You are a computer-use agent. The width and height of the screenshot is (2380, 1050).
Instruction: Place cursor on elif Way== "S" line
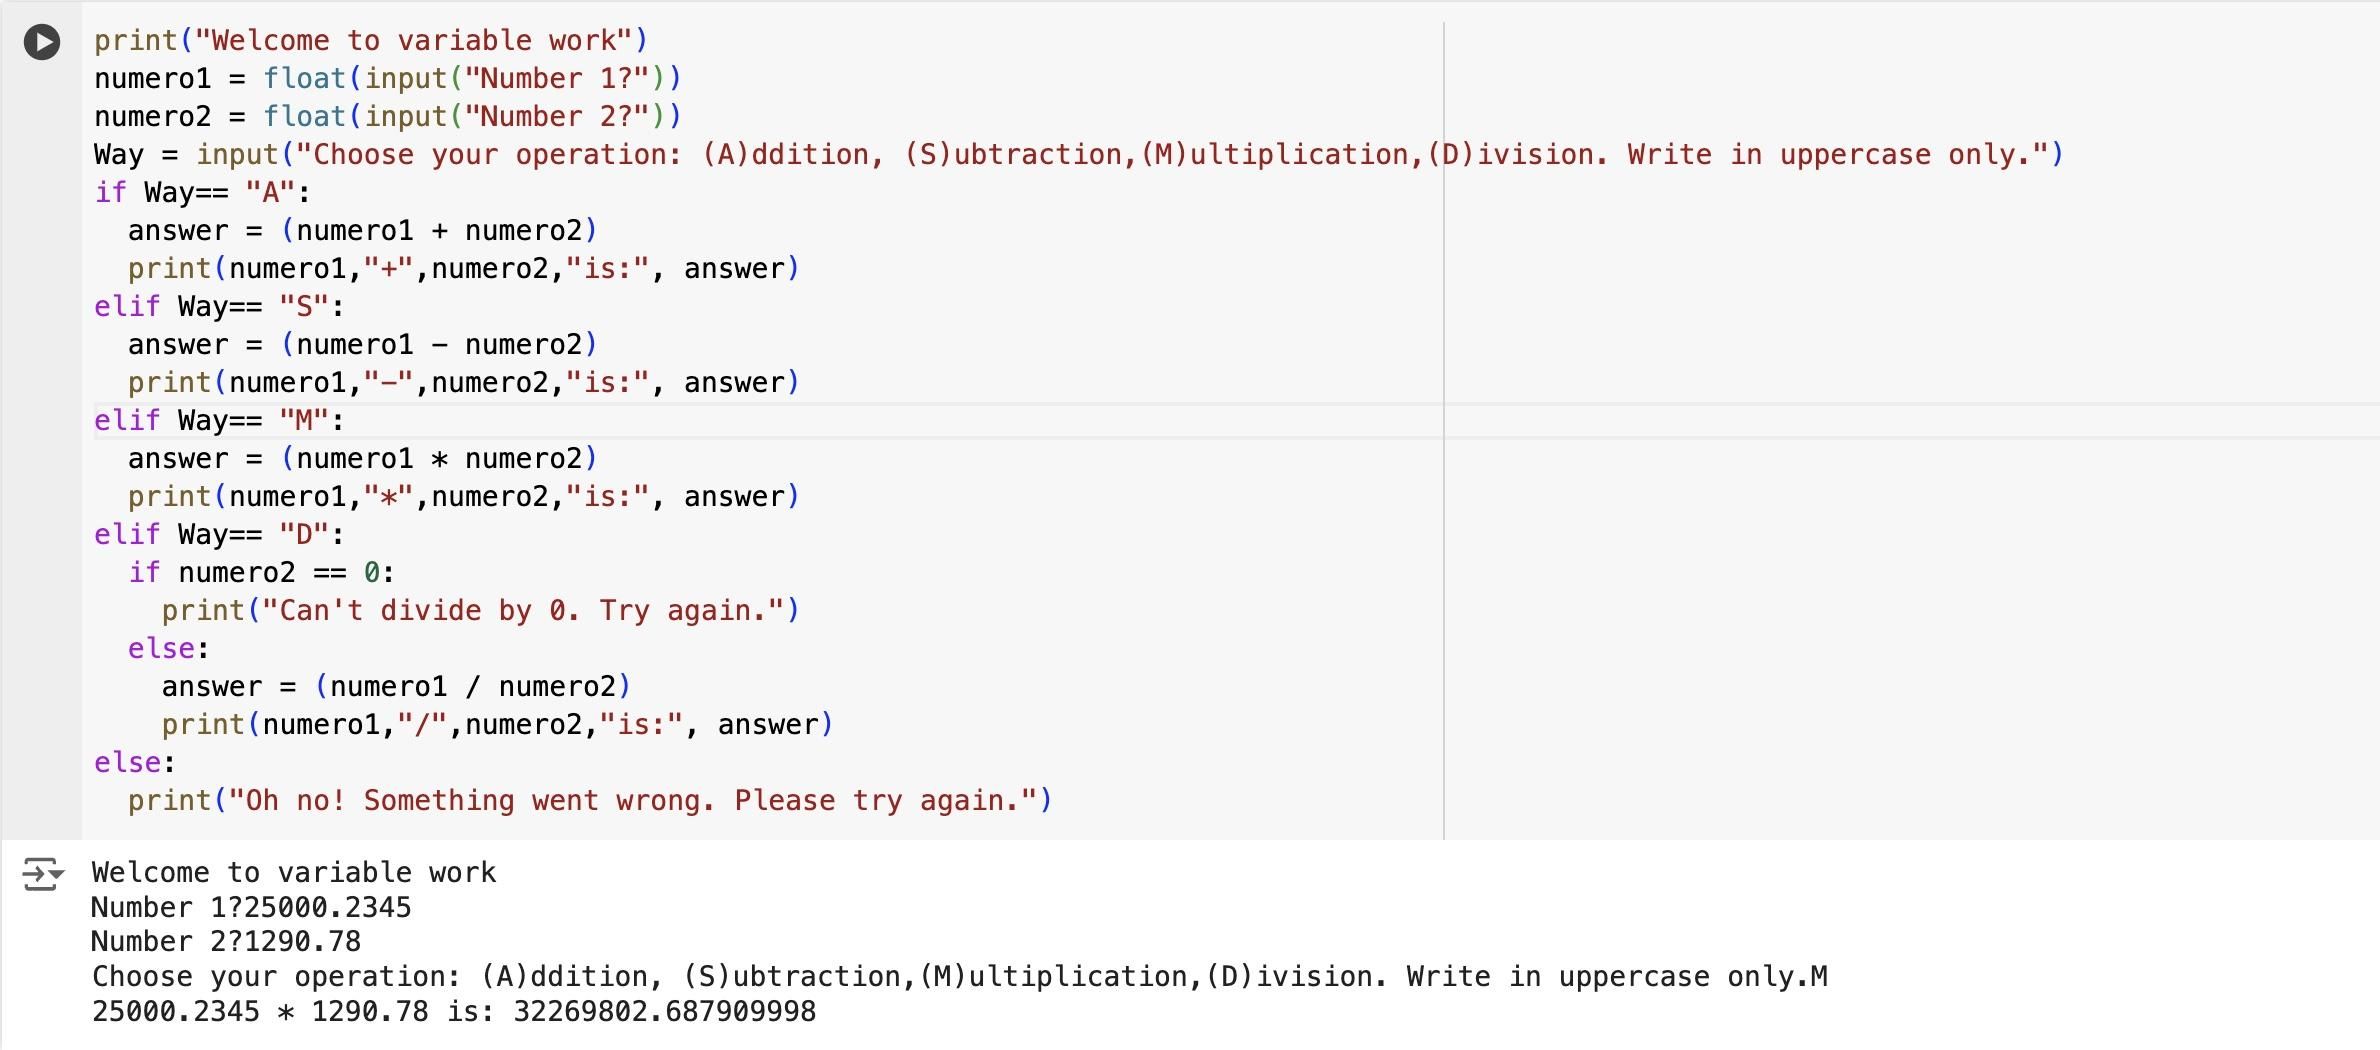[x=218, y=307]
